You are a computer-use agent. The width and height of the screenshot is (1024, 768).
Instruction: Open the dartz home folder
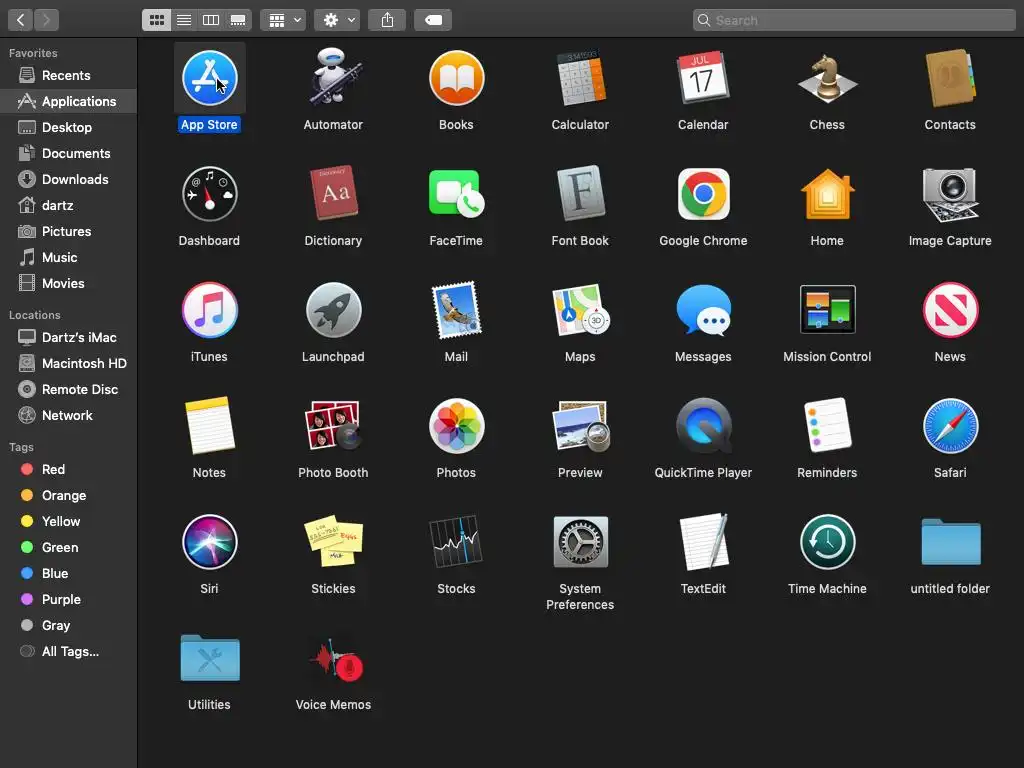[69, 205]
